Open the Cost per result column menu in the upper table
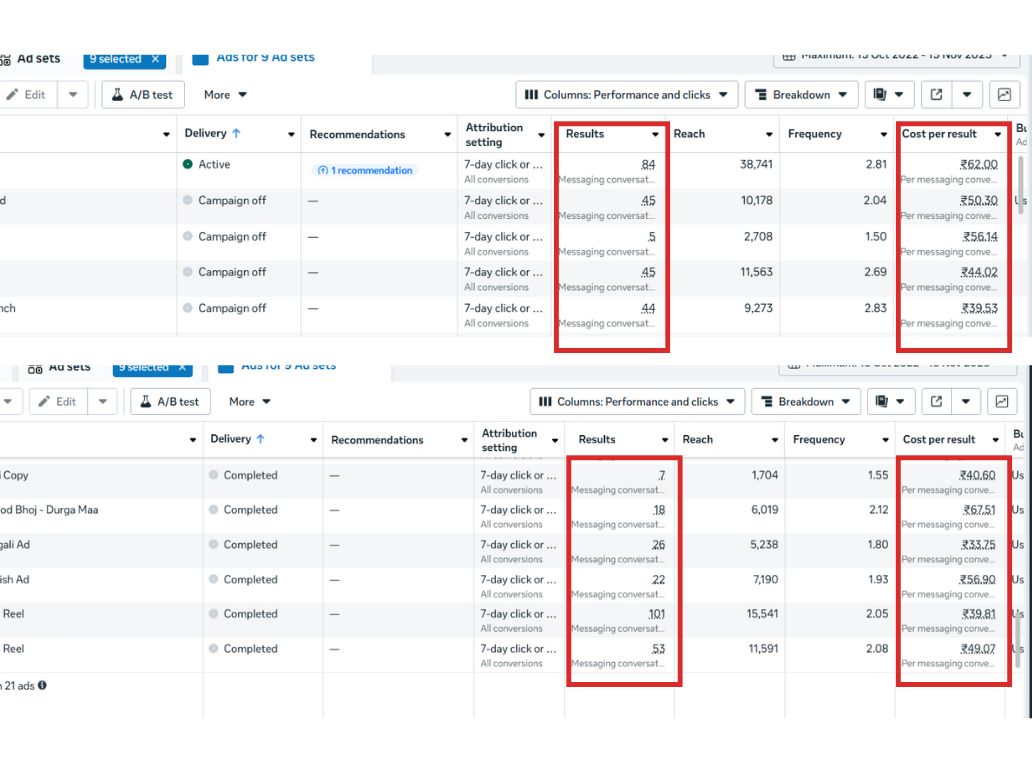Image resolution: width=1032 pixels, height=780 pixels. coord(997,134)
